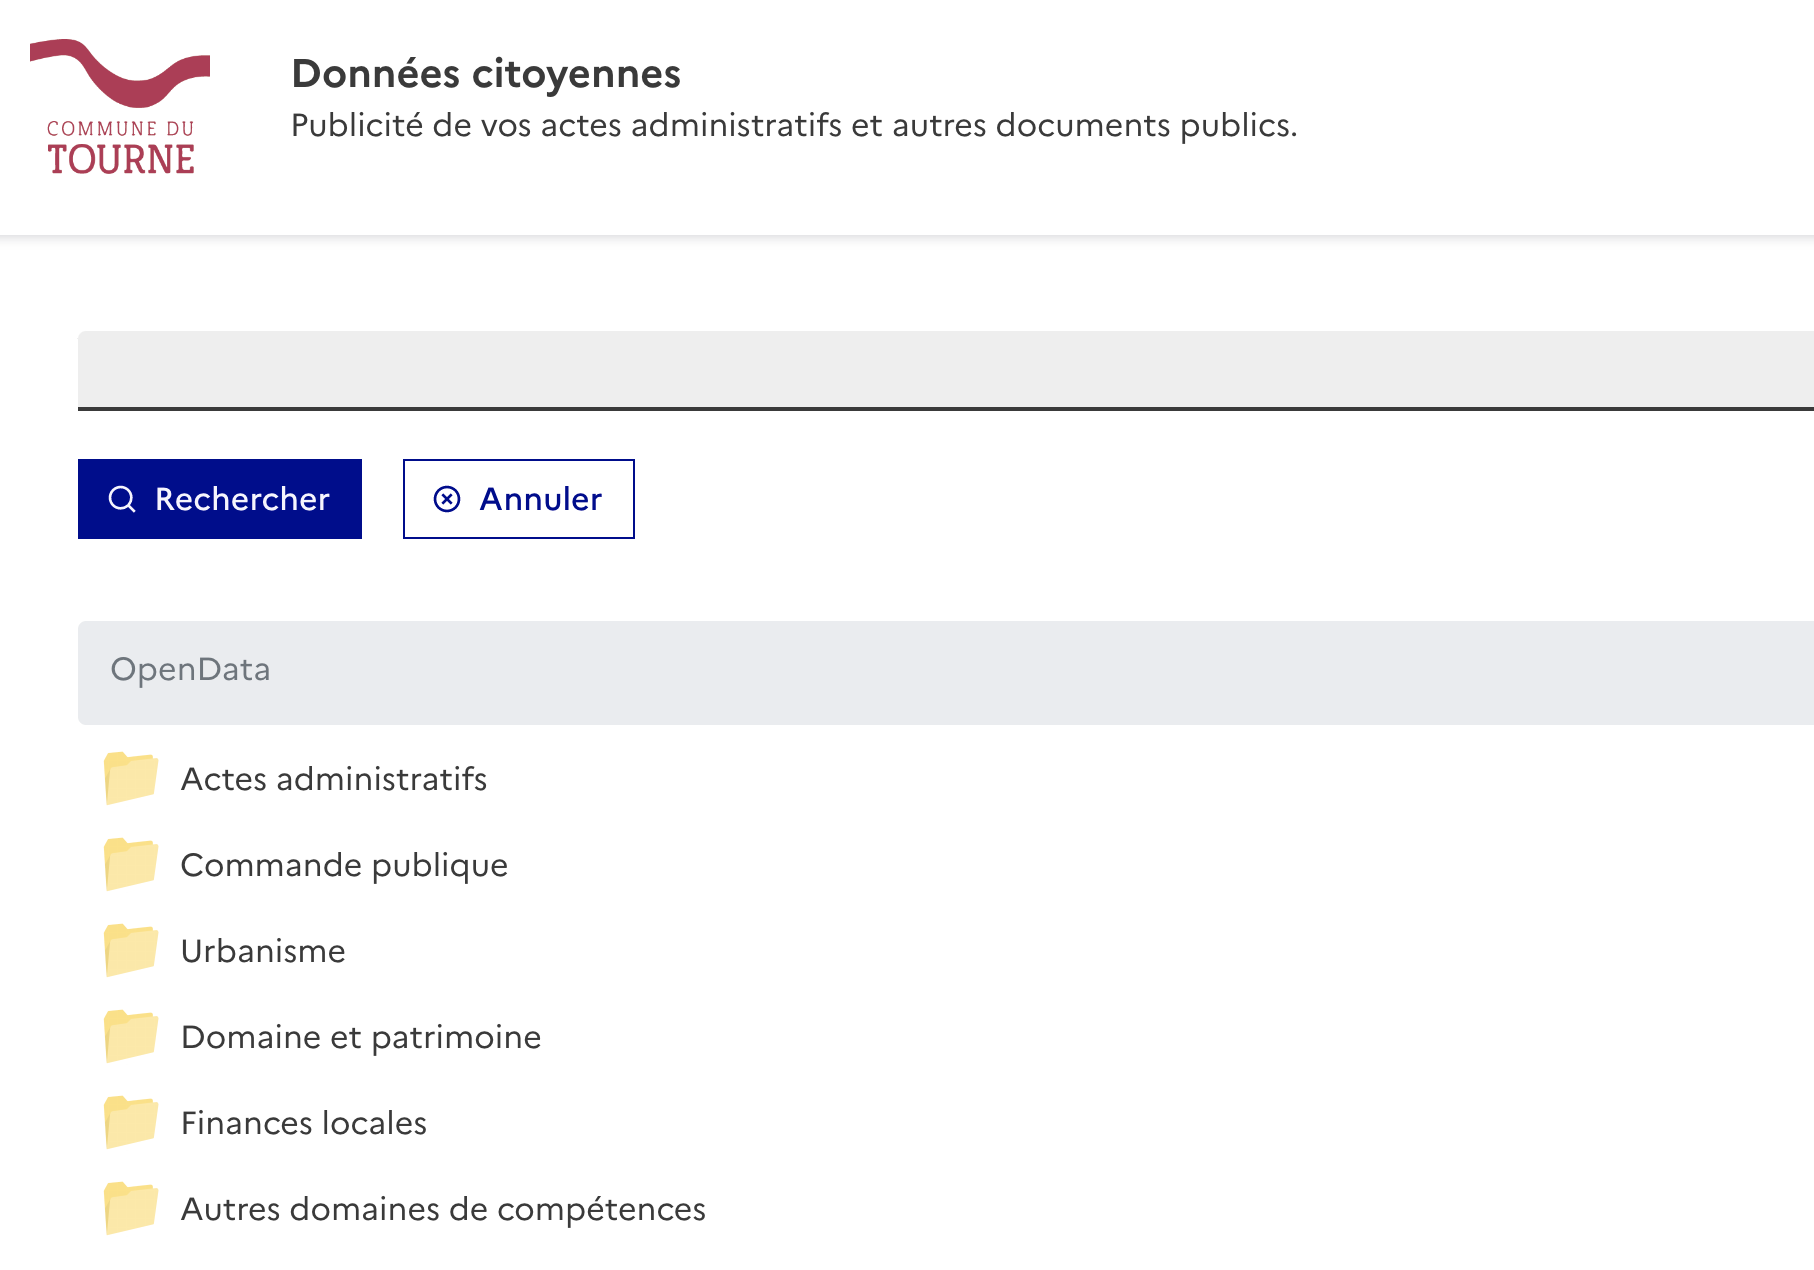Open Autres domaines de compétences folder icon
Viewport: 1814px width, 1270px height.
point(131,1208)
